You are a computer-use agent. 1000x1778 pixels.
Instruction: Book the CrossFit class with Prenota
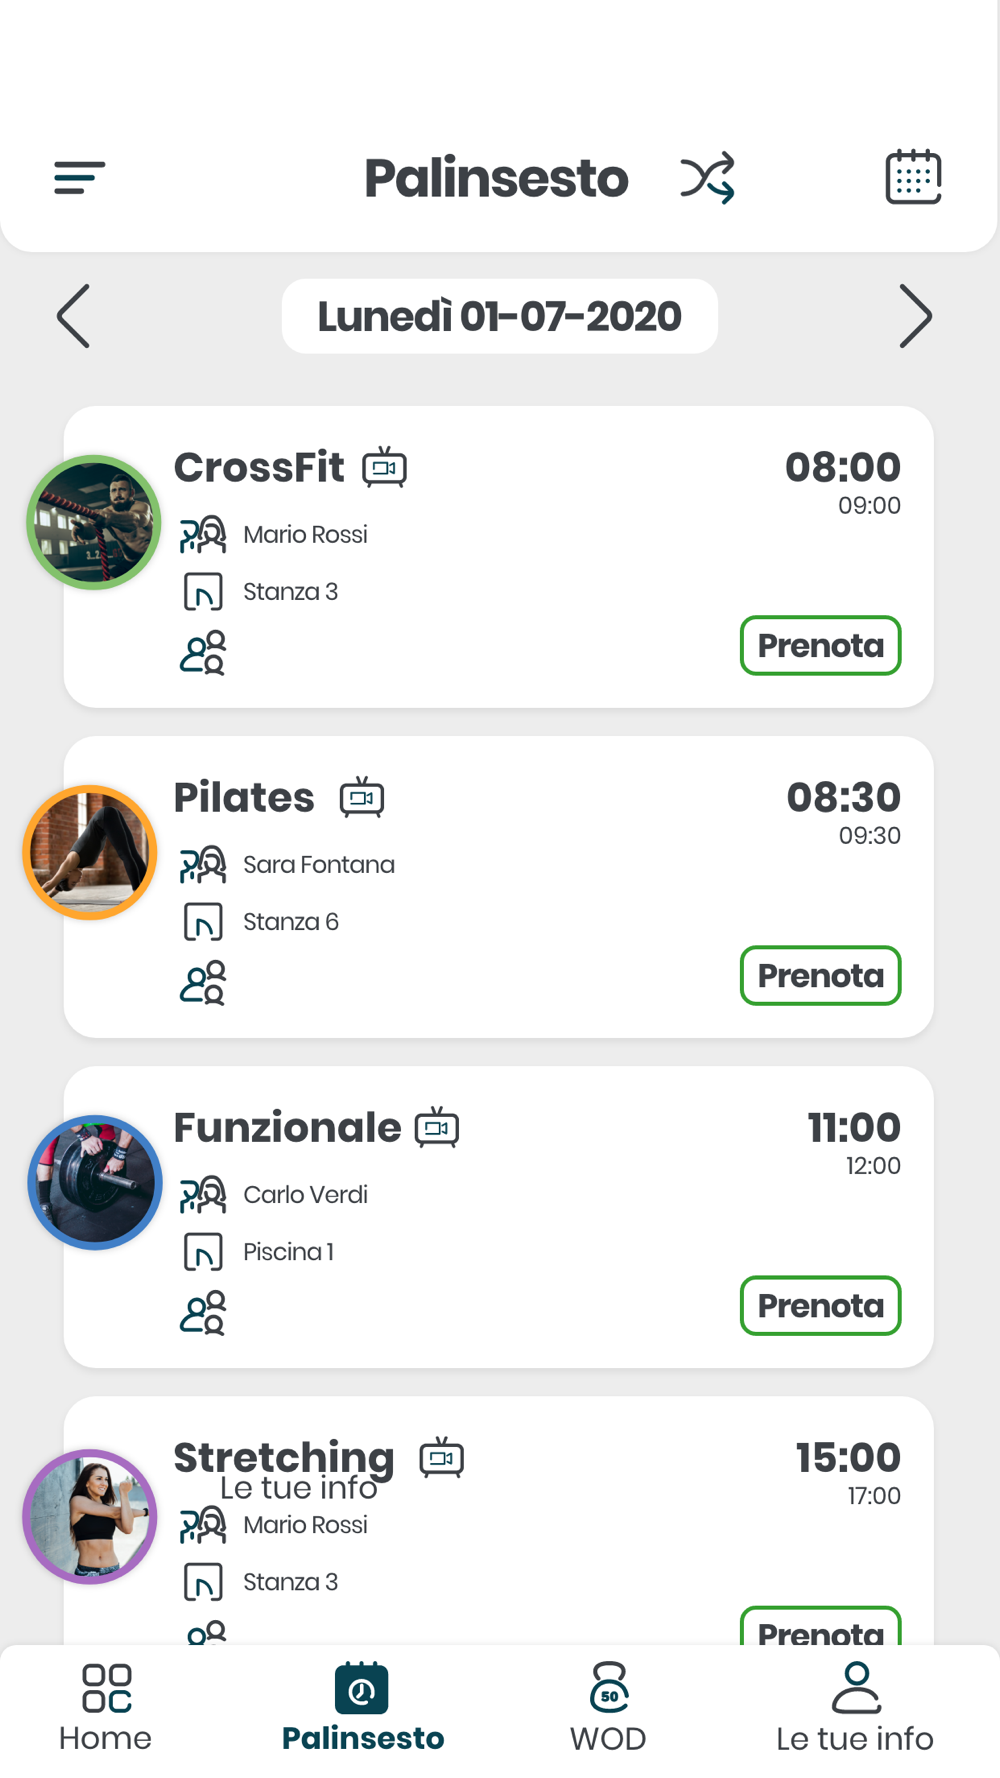pyautogui.click(x=821, y=645)
